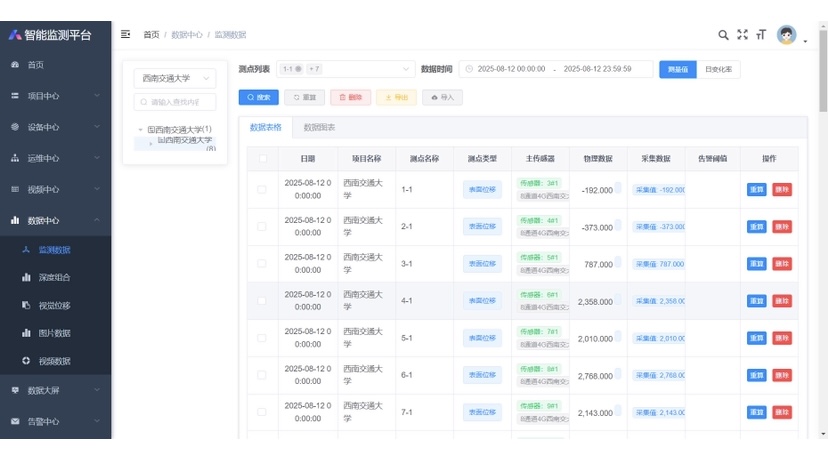
Task: Click the 导出 export button
Action: (x=396, y=97)
